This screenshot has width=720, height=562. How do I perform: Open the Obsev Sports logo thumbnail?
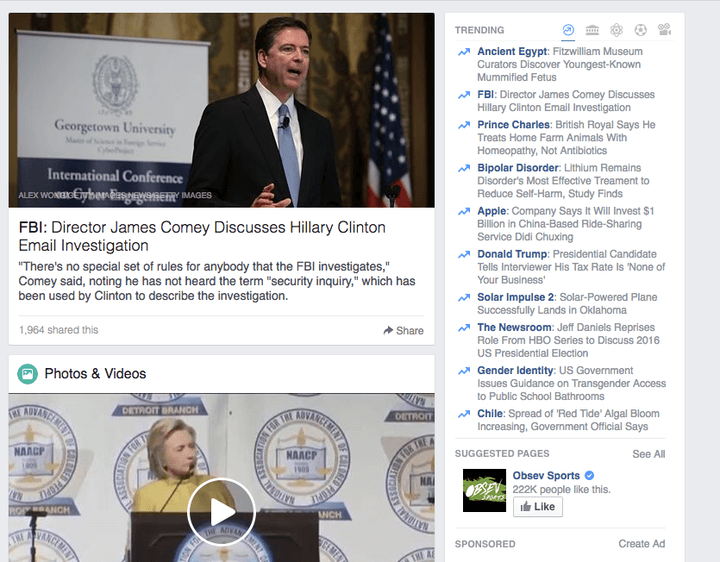(484, 490)
